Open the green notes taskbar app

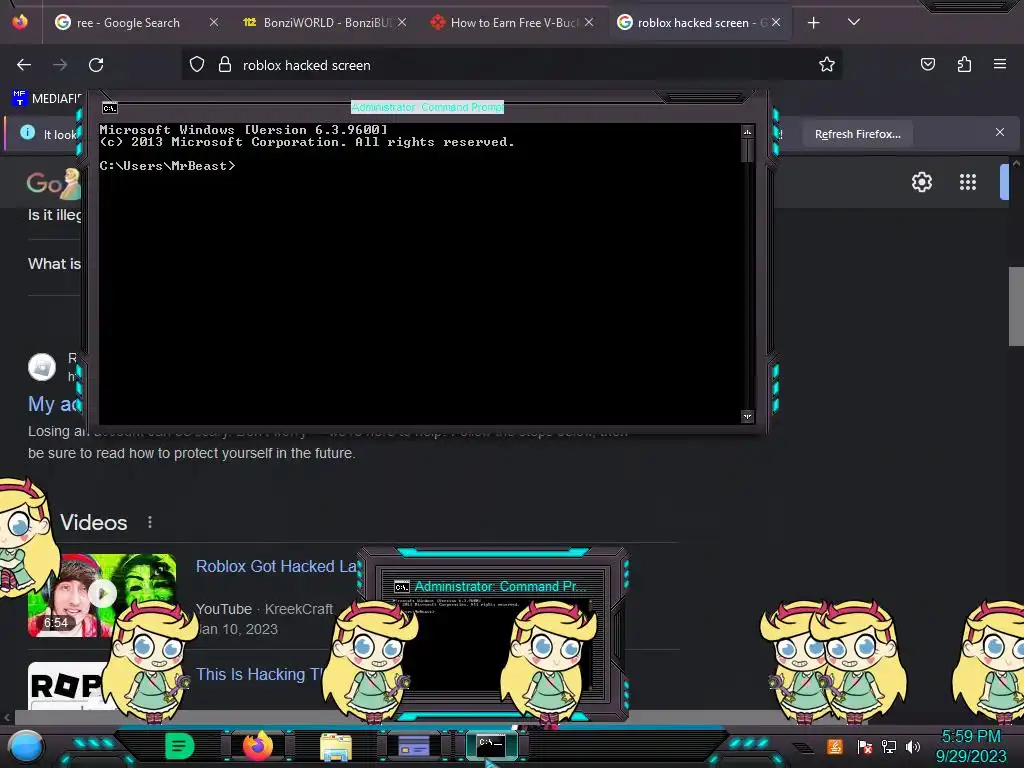[179, 746]
